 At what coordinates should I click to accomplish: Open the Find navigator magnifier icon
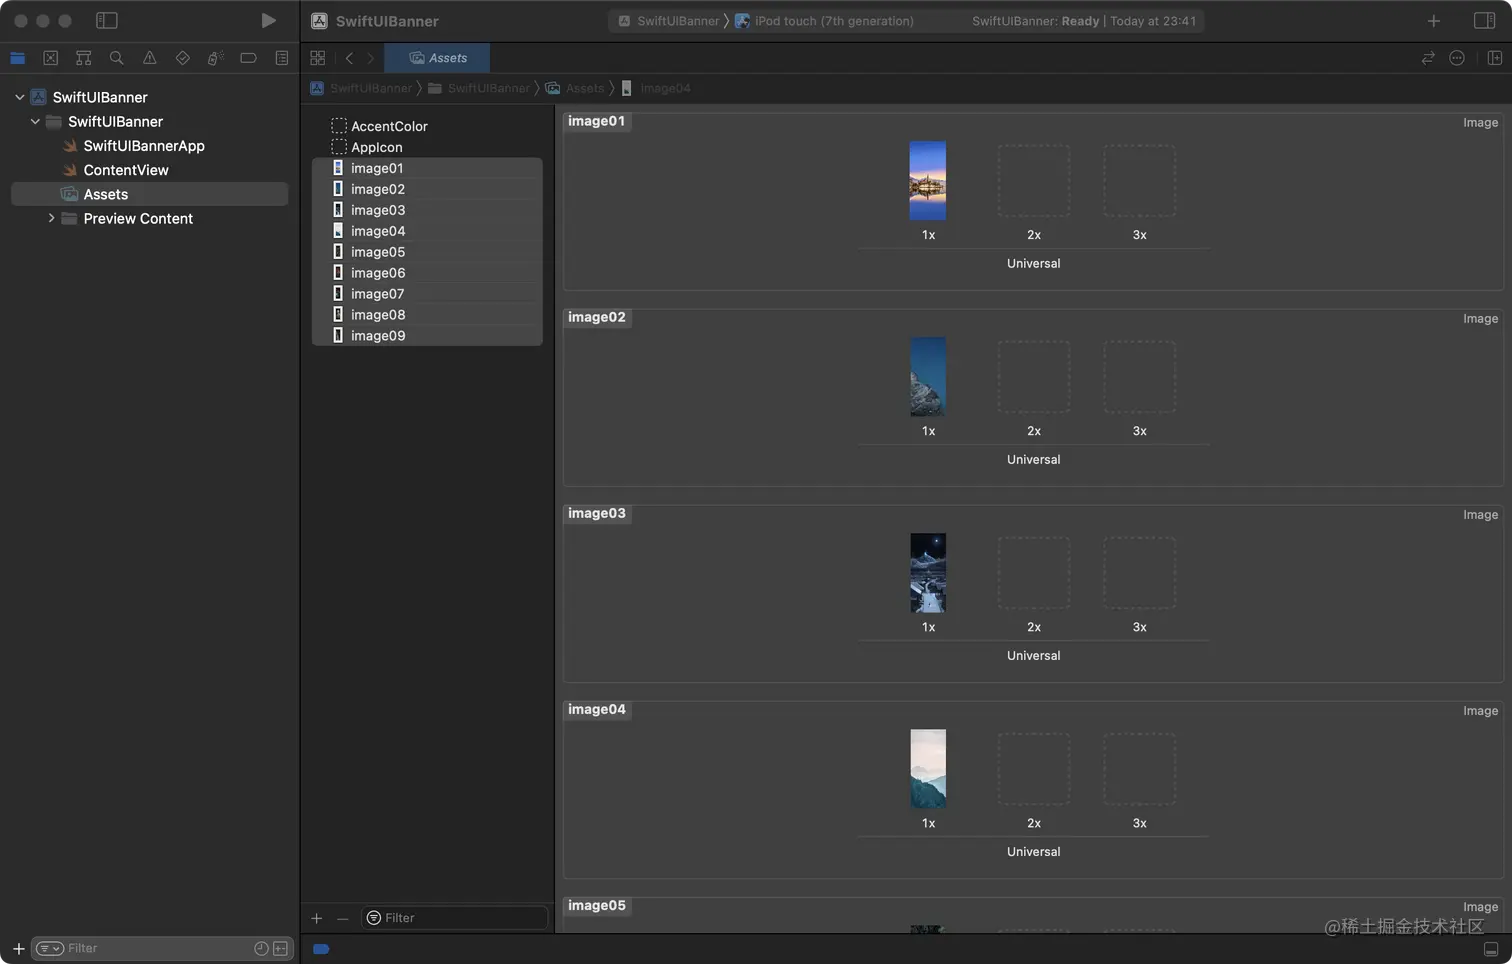(117, 58)
